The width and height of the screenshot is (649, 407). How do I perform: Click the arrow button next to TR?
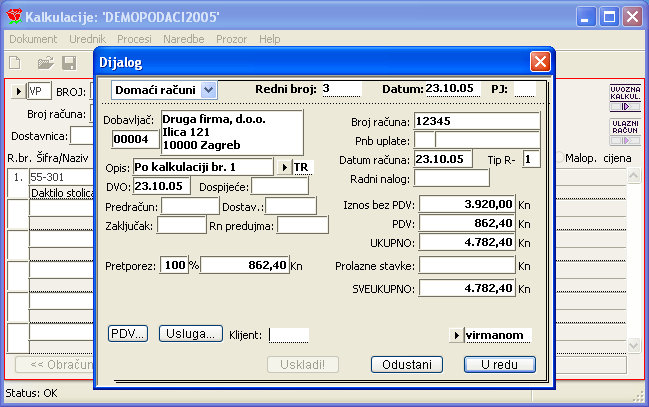[284, 167]
